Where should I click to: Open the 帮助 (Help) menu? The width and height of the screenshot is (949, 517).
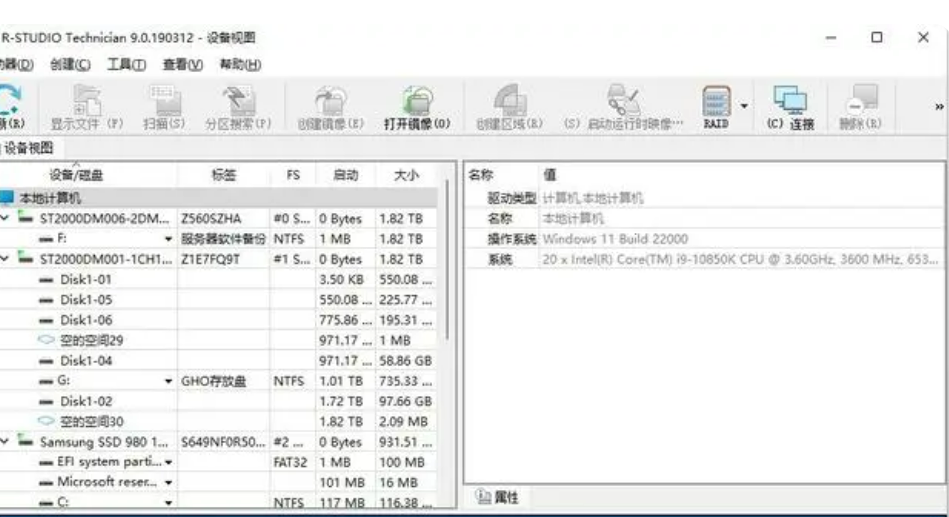(x=240, y=65)
